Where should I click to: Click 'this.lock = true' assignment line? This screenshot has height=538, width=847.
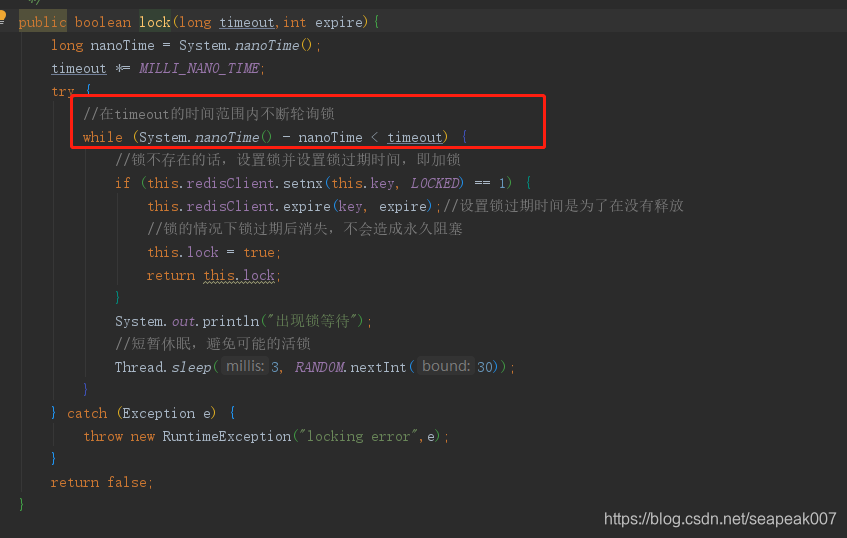pyautogui.click(x=214, y=252)
